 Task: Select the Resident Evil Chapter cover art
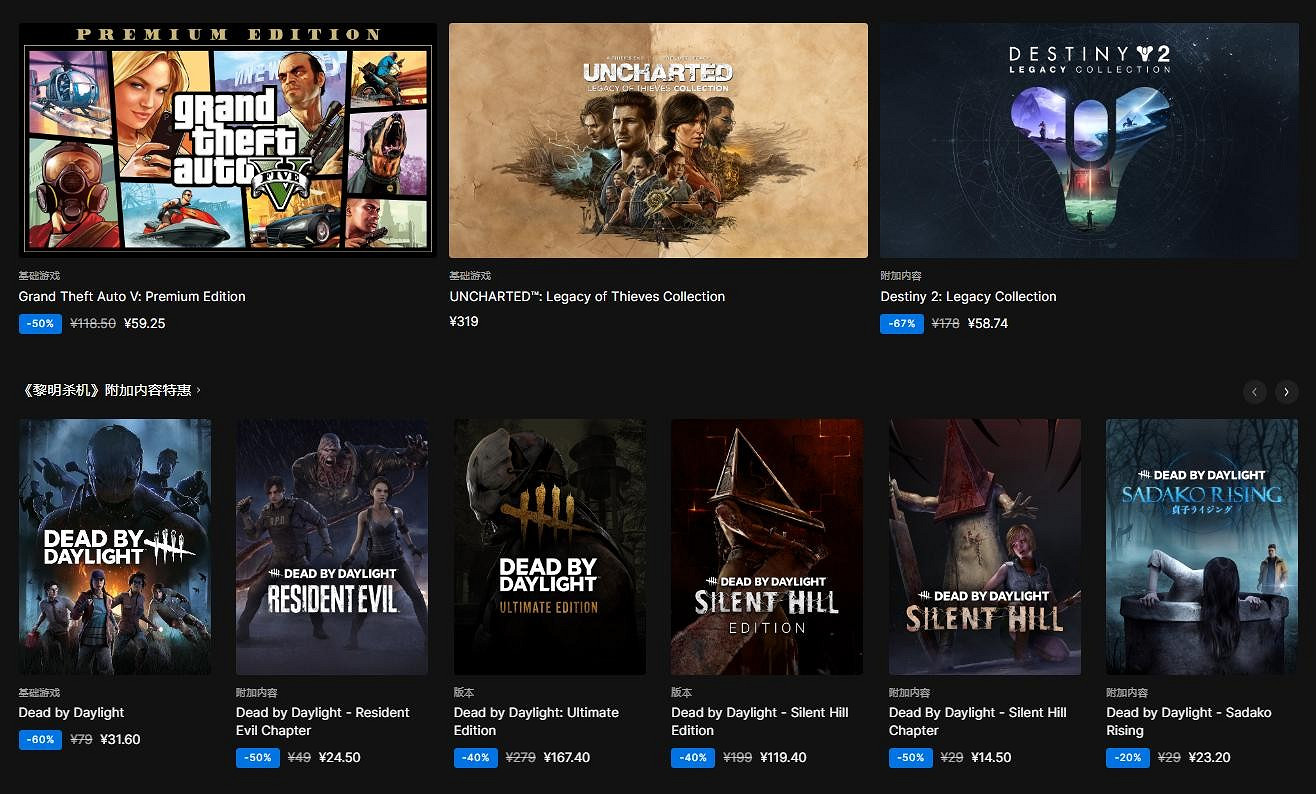[x=332, y=546]
